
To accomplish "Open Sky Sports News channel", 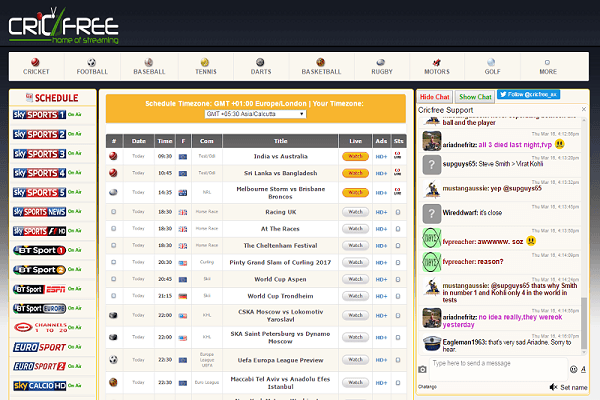I will tap(39, 211).
